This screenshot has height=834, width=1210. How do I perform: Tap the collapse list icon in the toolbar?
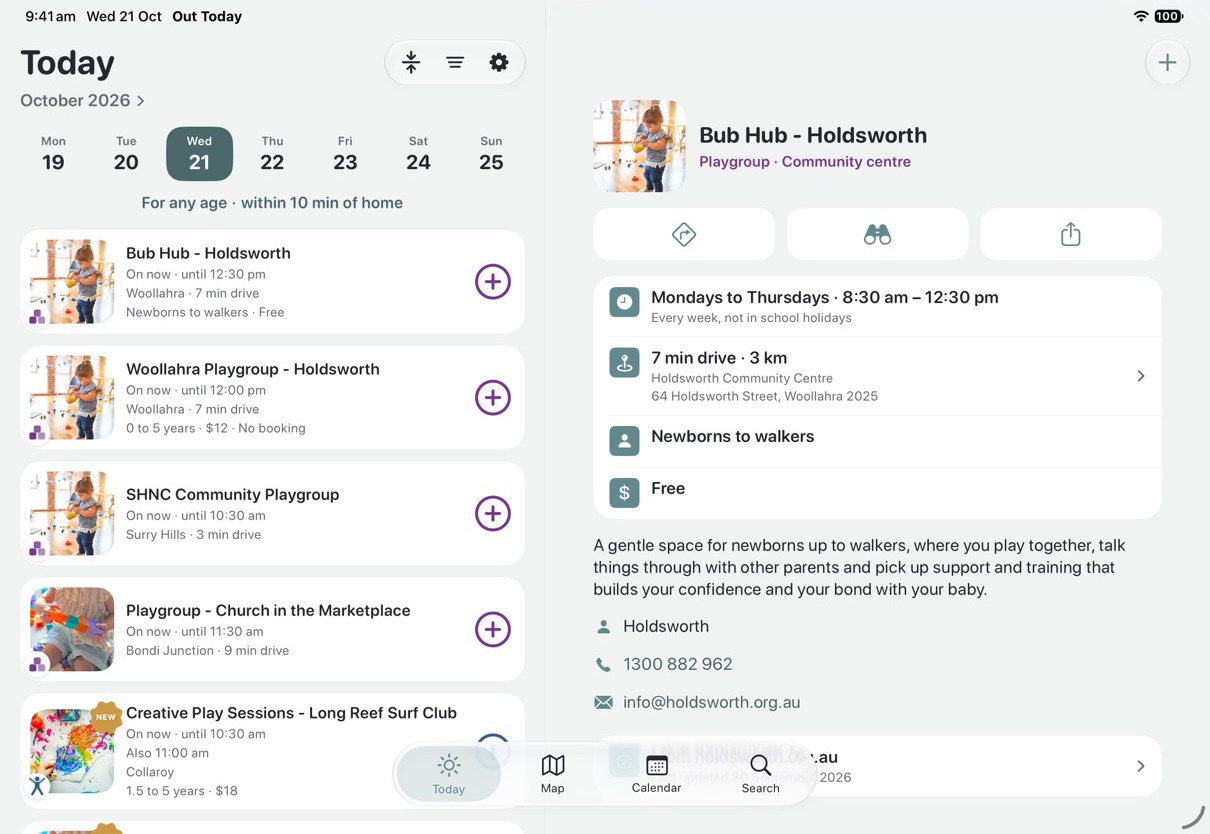tap(411, 63)
